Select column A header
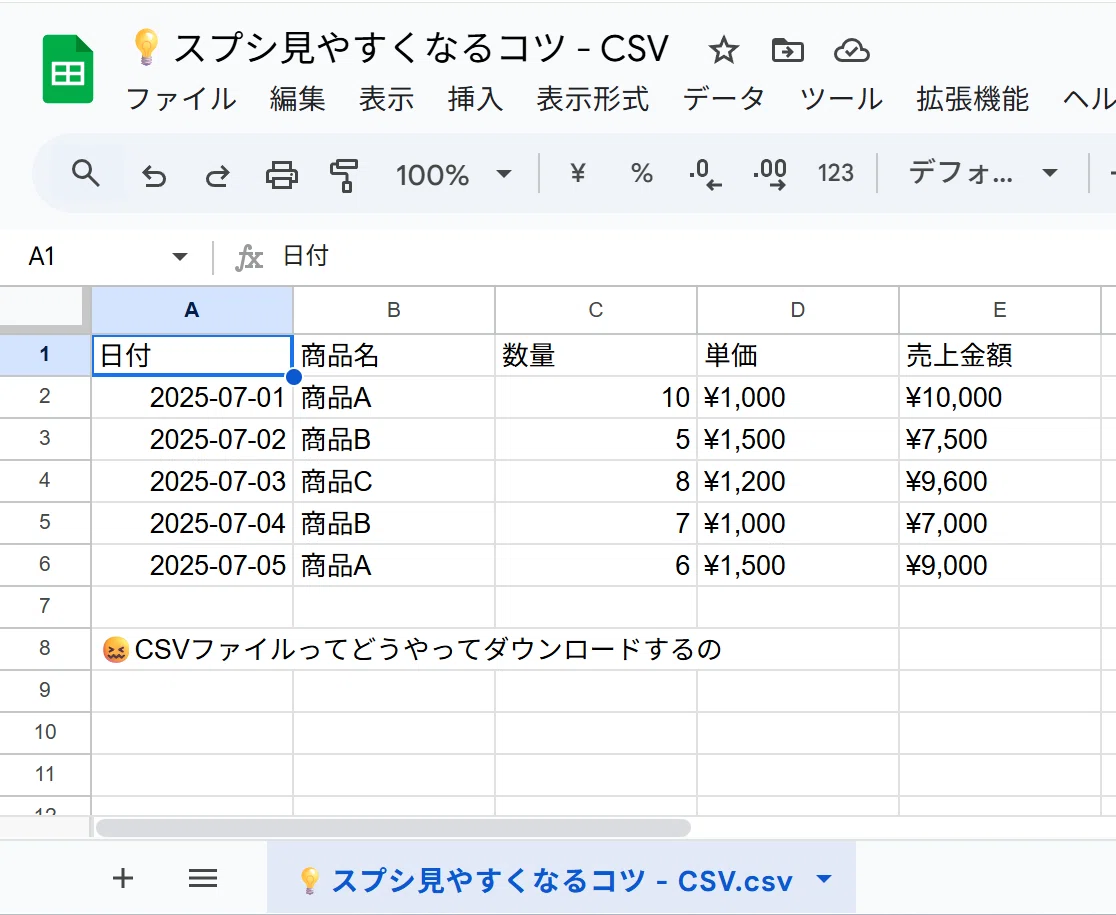 192,310
